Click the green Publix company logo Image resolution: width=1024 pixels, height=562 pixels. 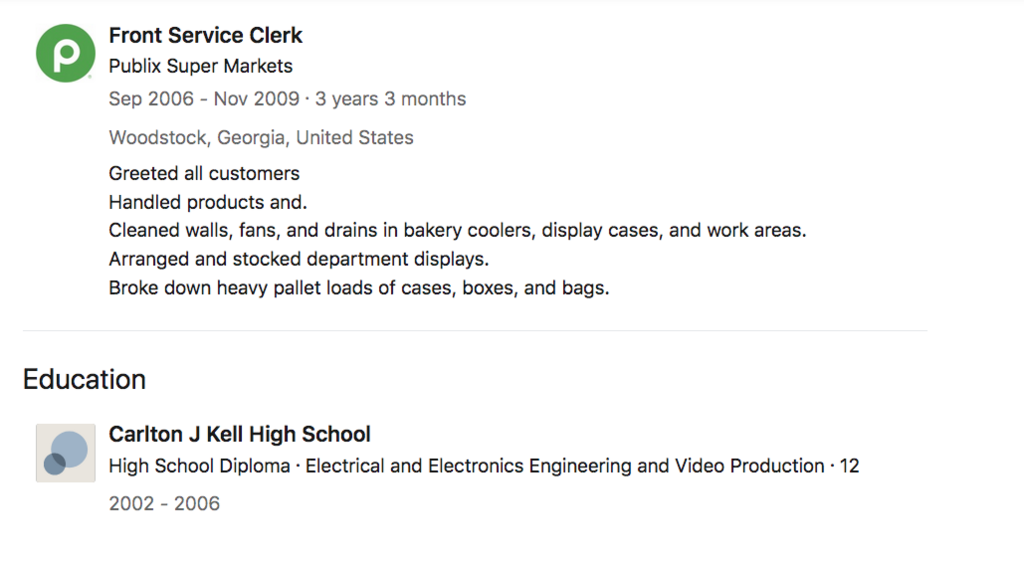tap(66, 53)
